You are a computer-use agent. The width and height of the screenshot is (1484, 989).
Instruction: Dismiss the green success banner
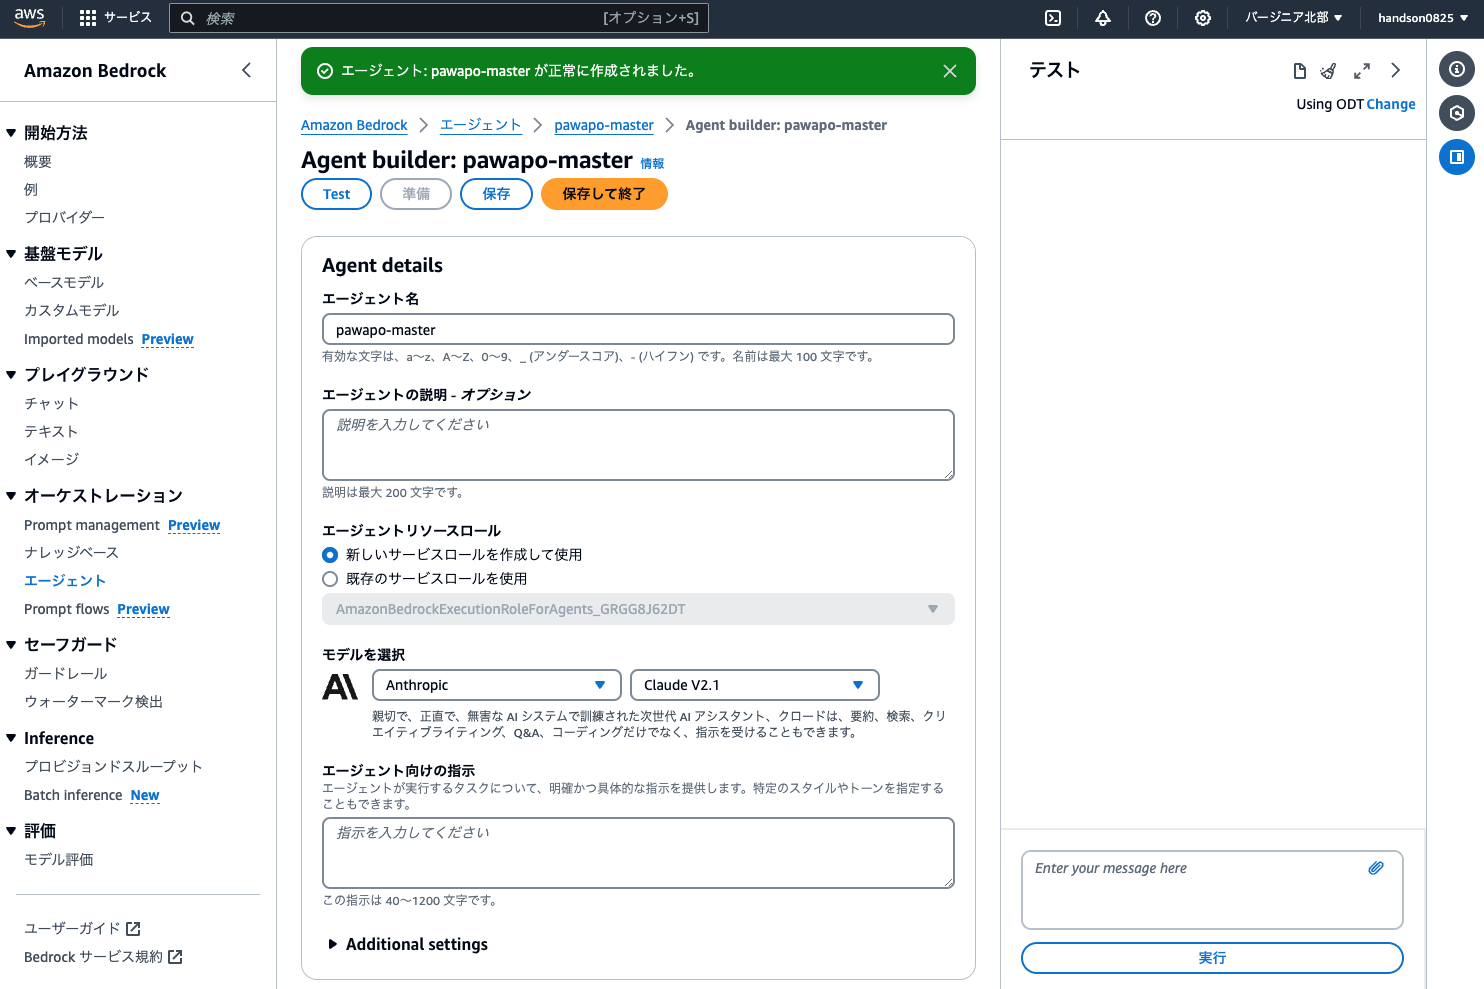click(x=950, y=71)
